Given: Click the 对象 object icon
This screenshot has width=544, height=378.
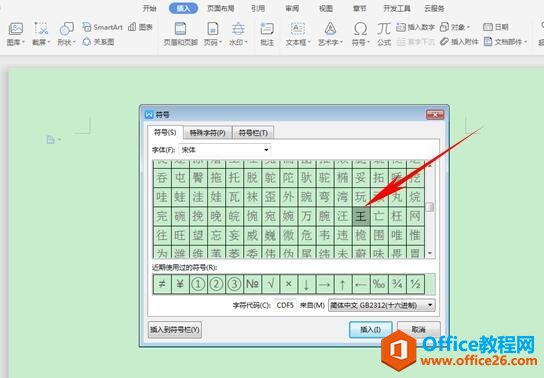Looking at the screenshot, I should pos(444,27).
